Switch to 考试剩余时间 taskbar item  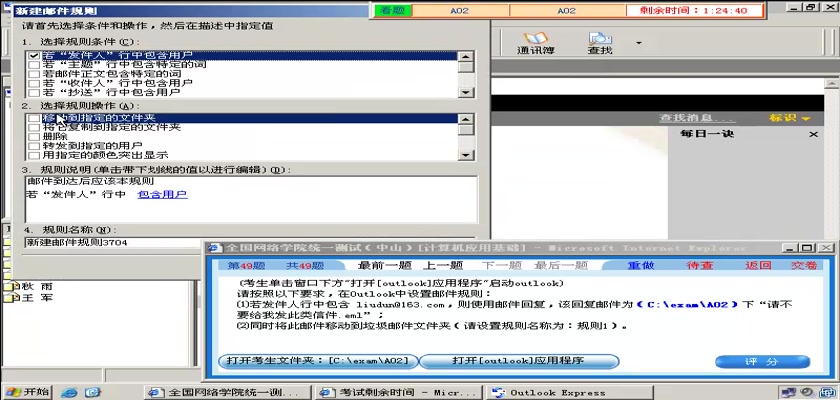398,393
